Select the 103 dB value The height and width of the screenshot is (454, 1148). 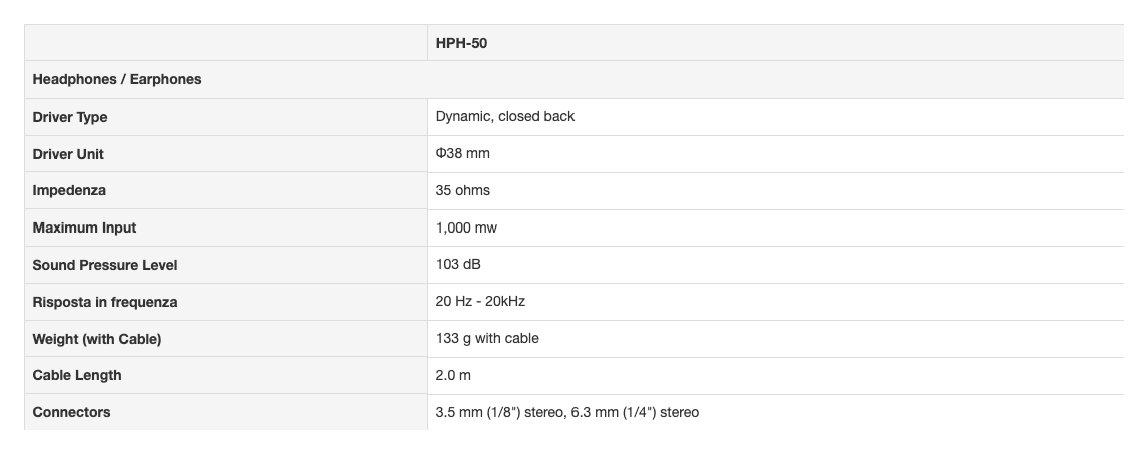click(459, 264)
